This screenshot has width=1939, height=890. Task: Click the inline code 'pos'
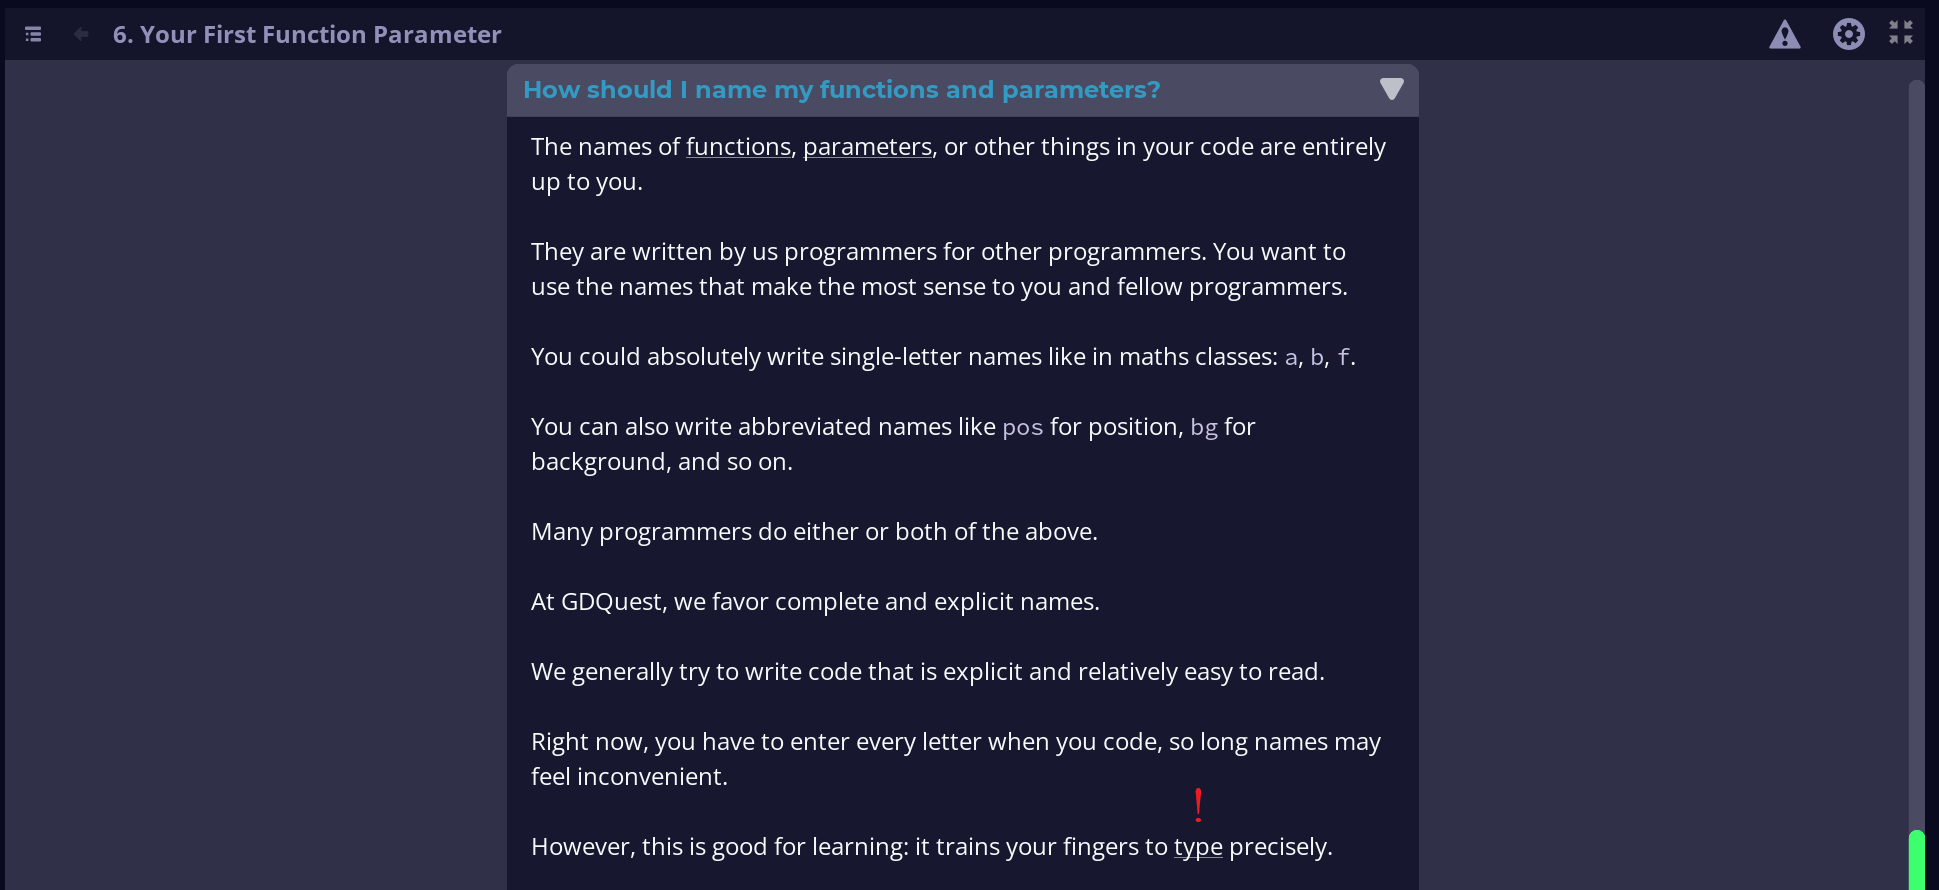(1022, 427)
